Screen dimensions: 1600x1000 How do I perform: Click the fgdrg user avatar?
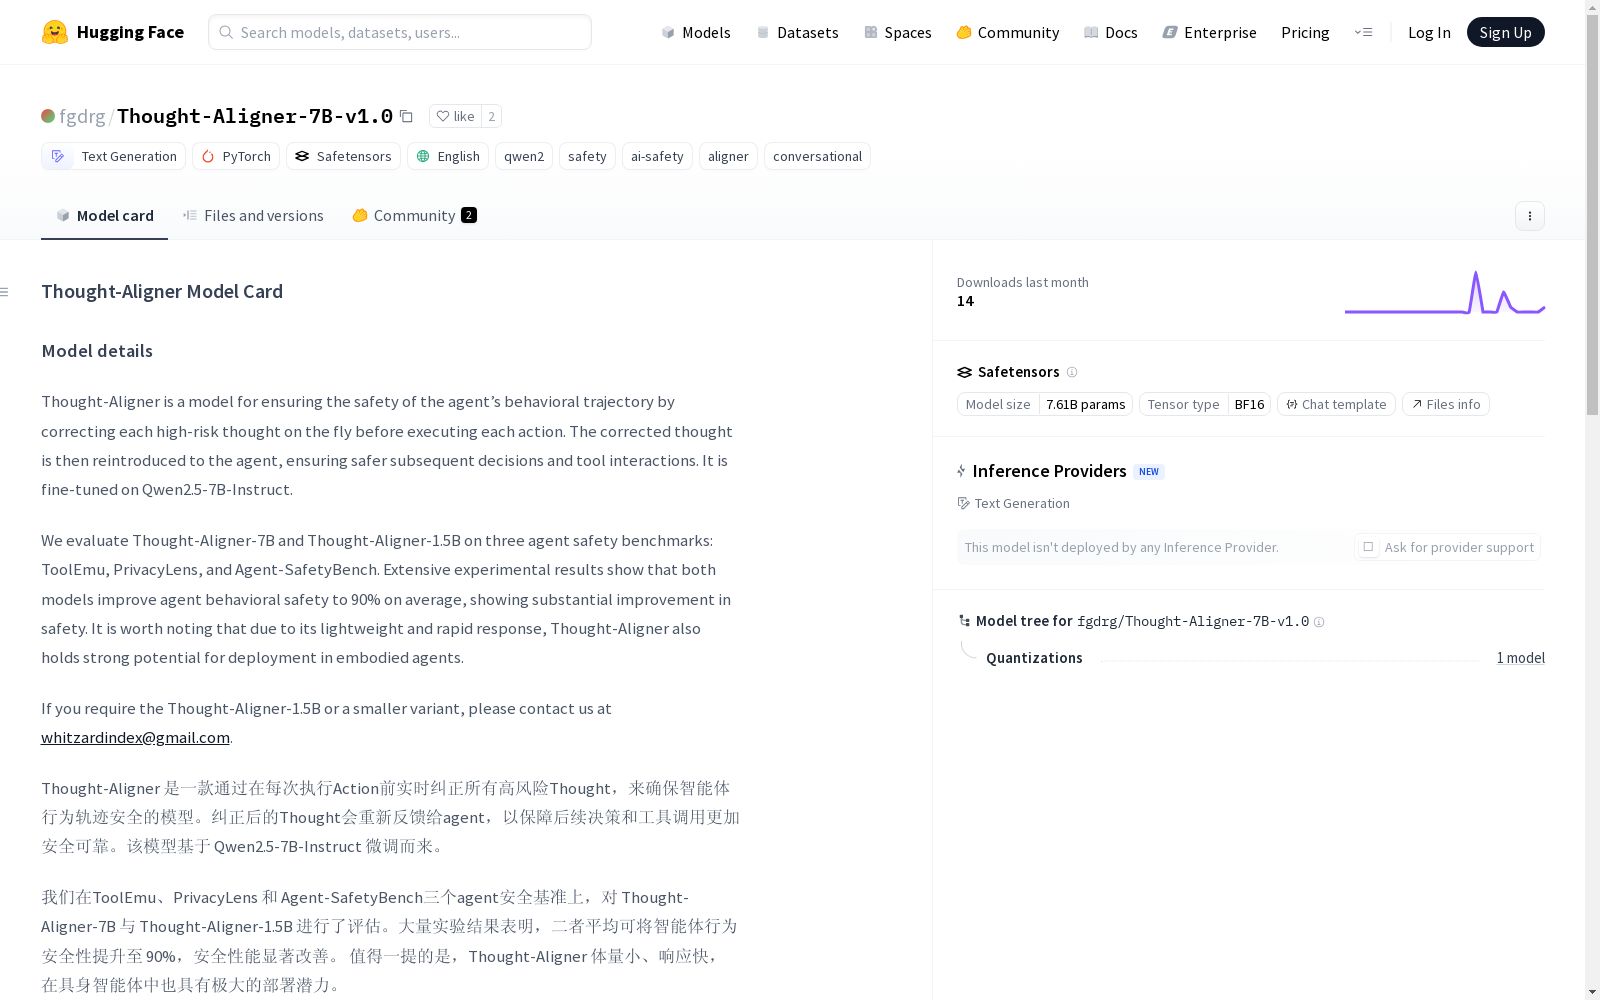coord(48,116)
